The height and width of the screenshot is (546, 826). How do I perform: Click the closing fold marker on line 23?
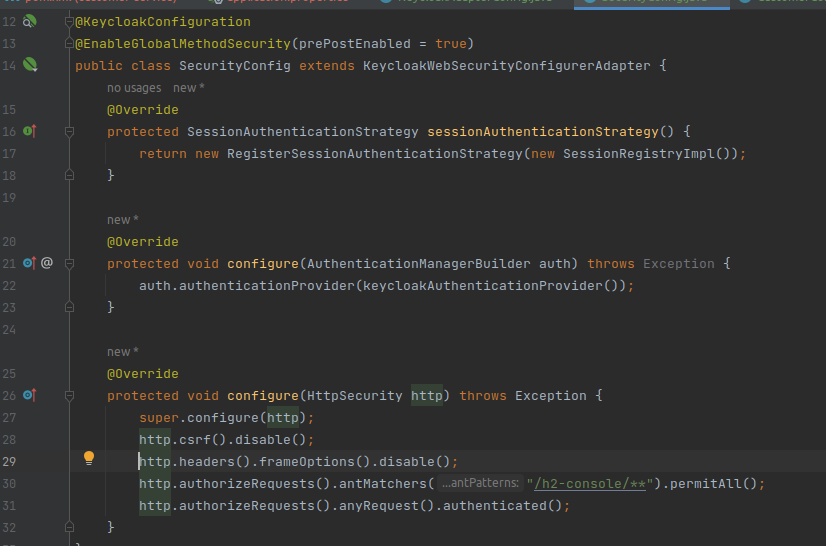69,307
